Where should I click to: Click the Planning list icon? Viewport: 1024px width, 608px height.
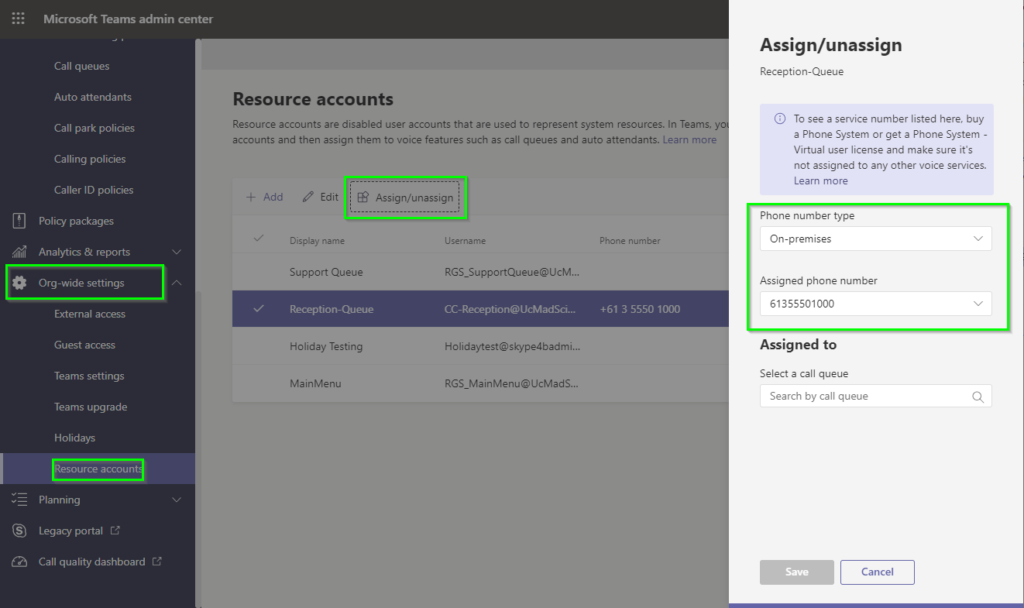(20, 500)
